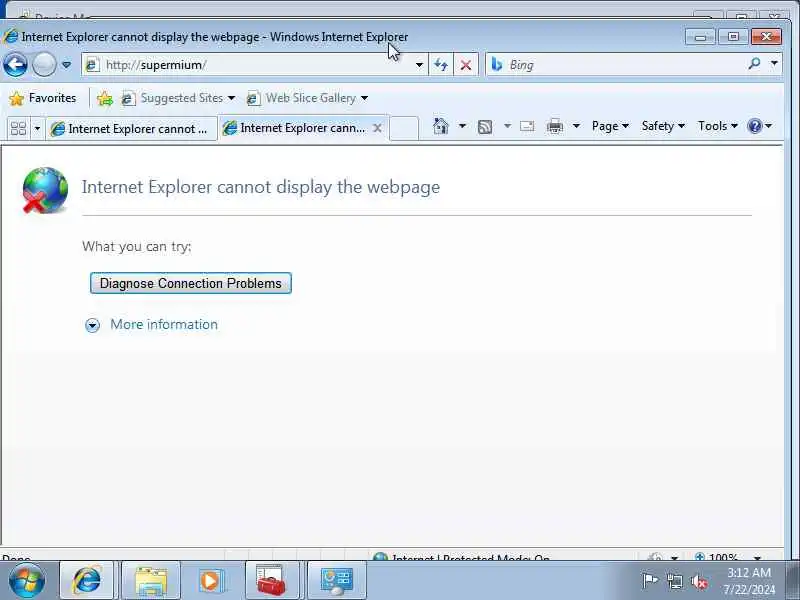Viewport: 800px width, 600px height.
Task: Open Web Slice Gallery link
Action: 303,98
